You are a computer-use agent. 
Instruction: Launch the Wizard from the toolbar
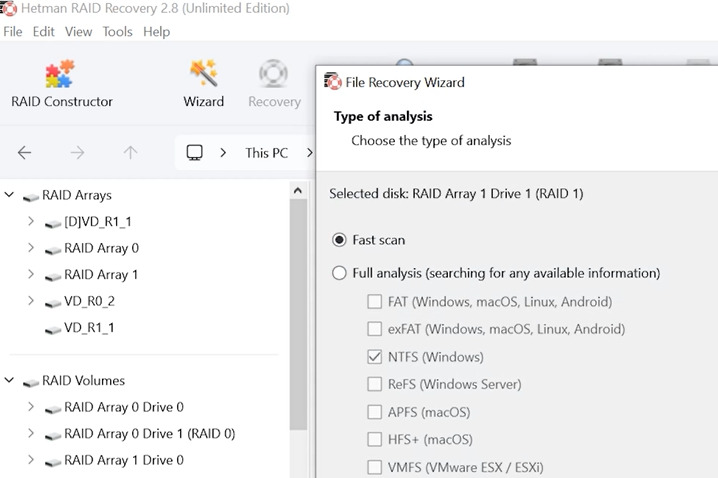point(204,84)
